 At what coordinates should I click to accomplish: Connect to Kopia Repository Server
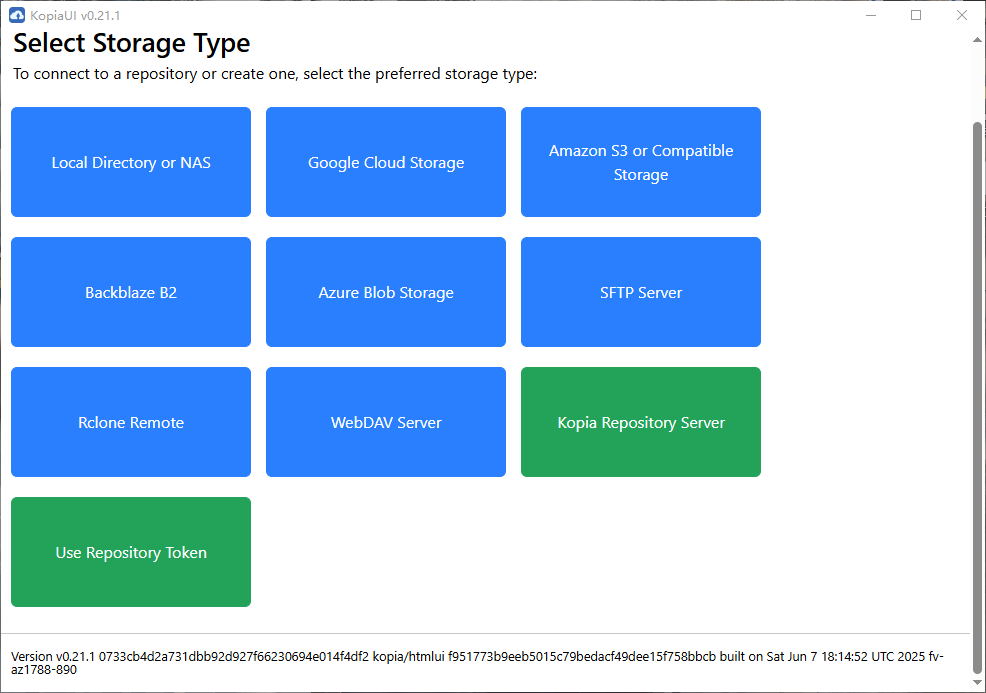point(641,422)
